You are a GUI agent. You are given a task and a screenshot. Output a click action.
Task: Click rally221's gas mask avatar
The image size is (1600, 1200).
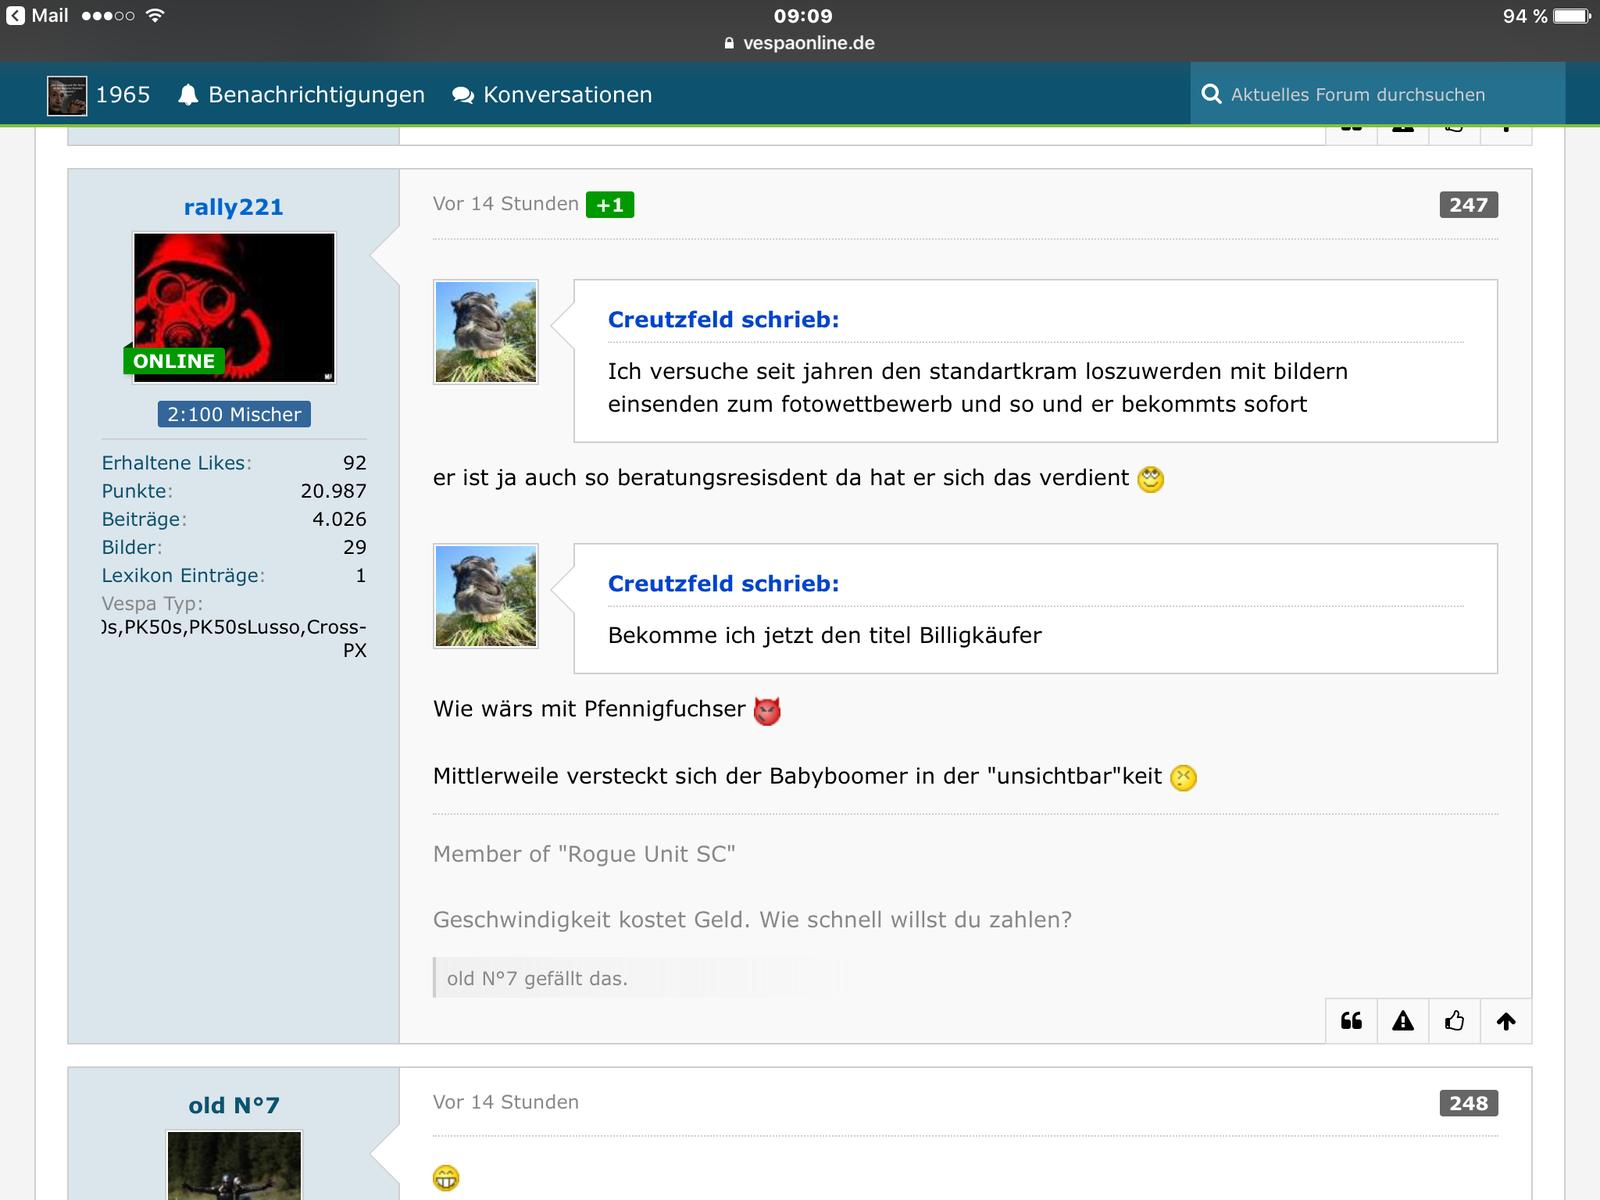click(234, 307)
